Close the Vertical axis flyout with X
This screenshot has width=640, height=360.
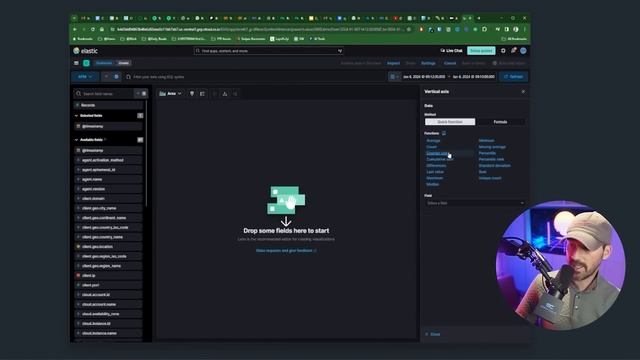523,92
